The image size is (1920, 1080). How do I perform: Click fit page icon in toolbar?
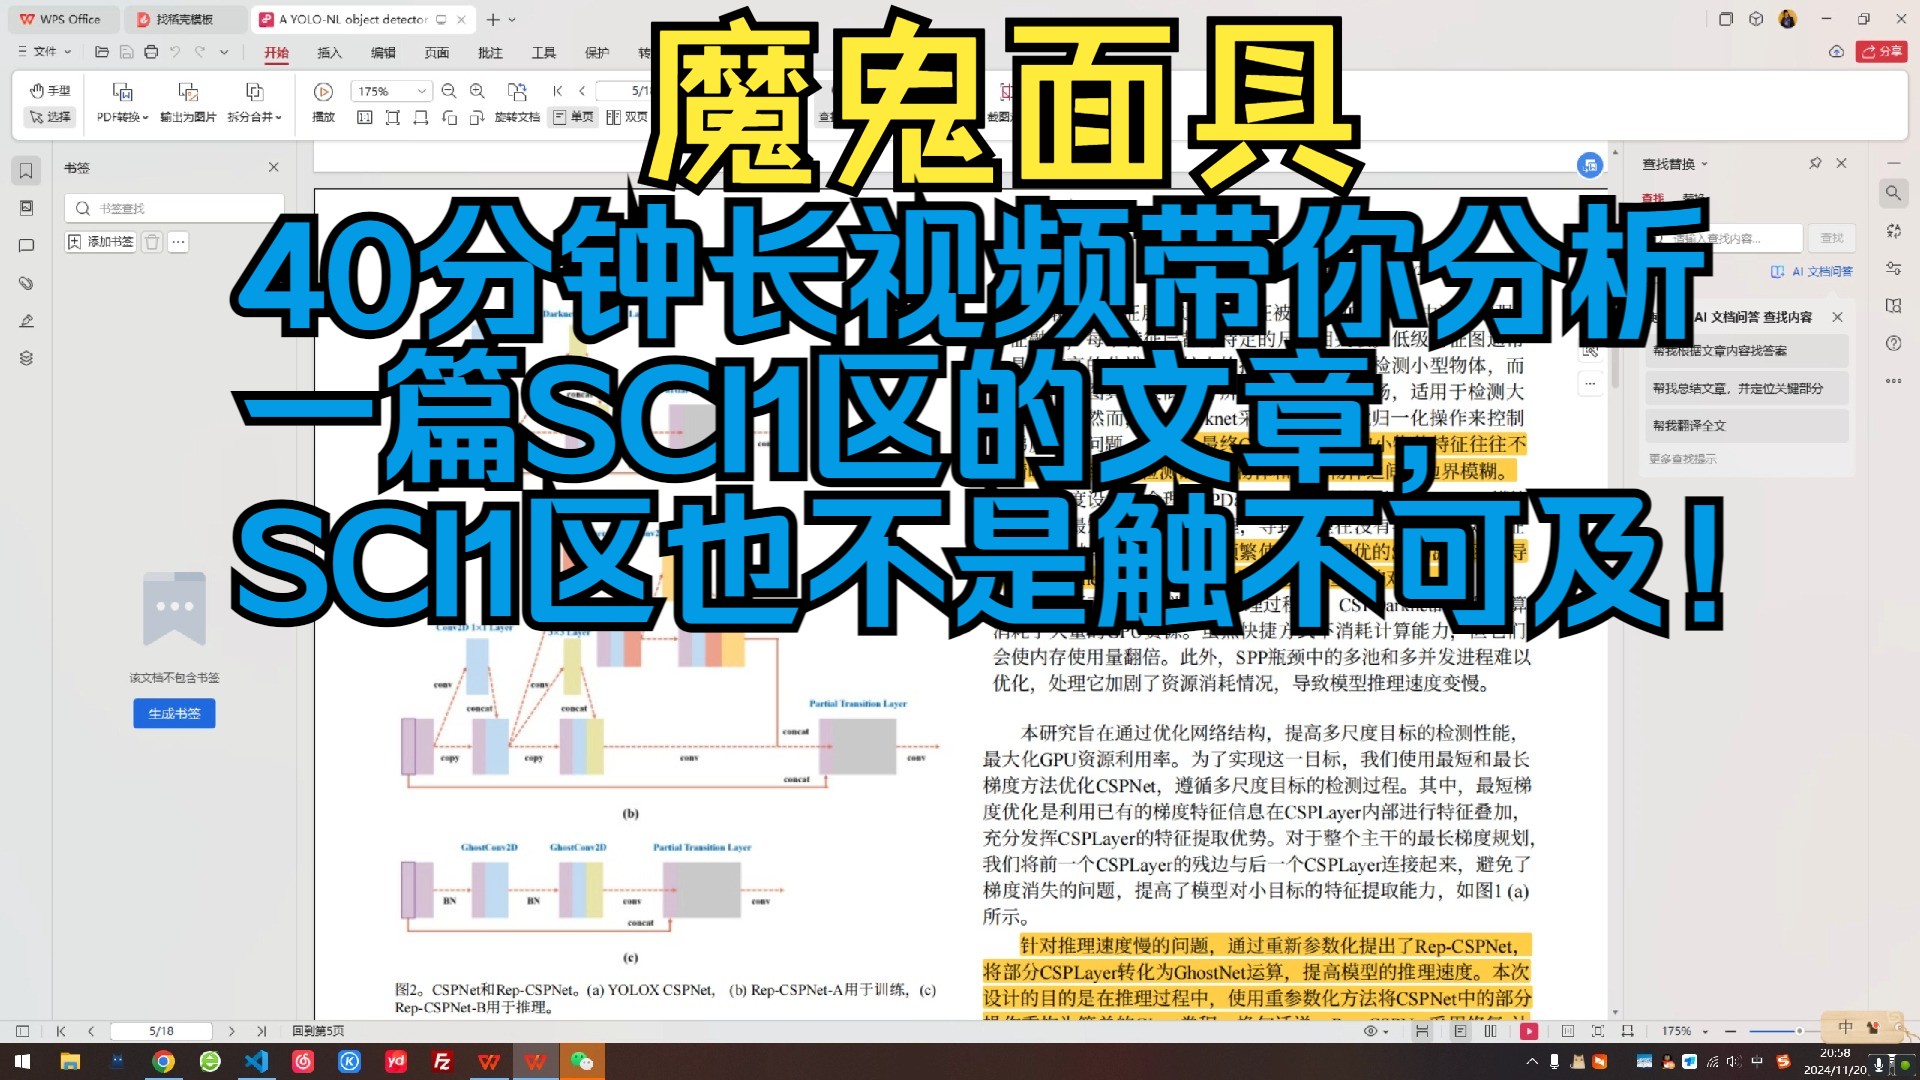click(393, 118)
